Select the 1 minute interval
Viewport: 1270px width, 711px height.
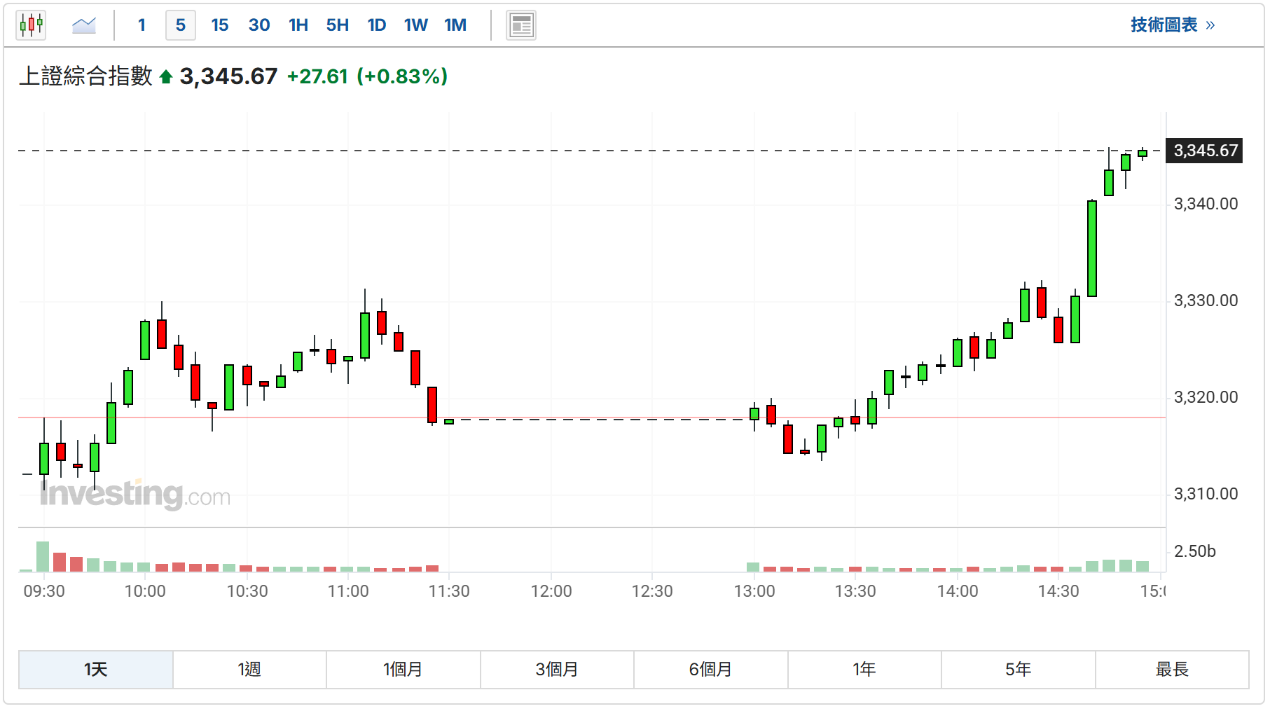[141, 25]
